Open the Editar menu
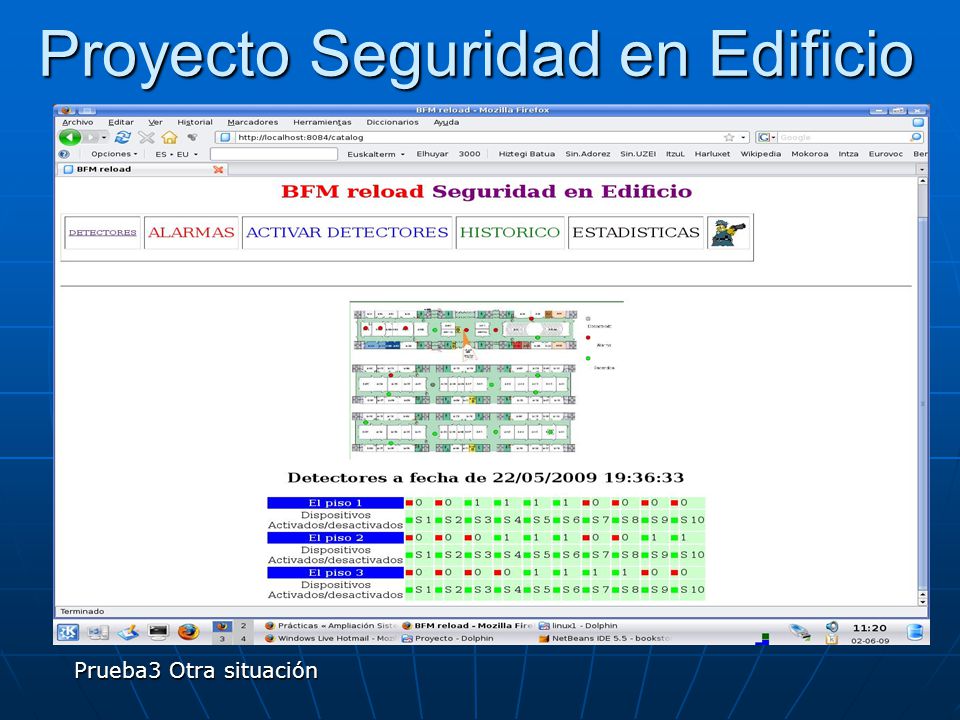960x720 pixels. (x=121, y=122)
